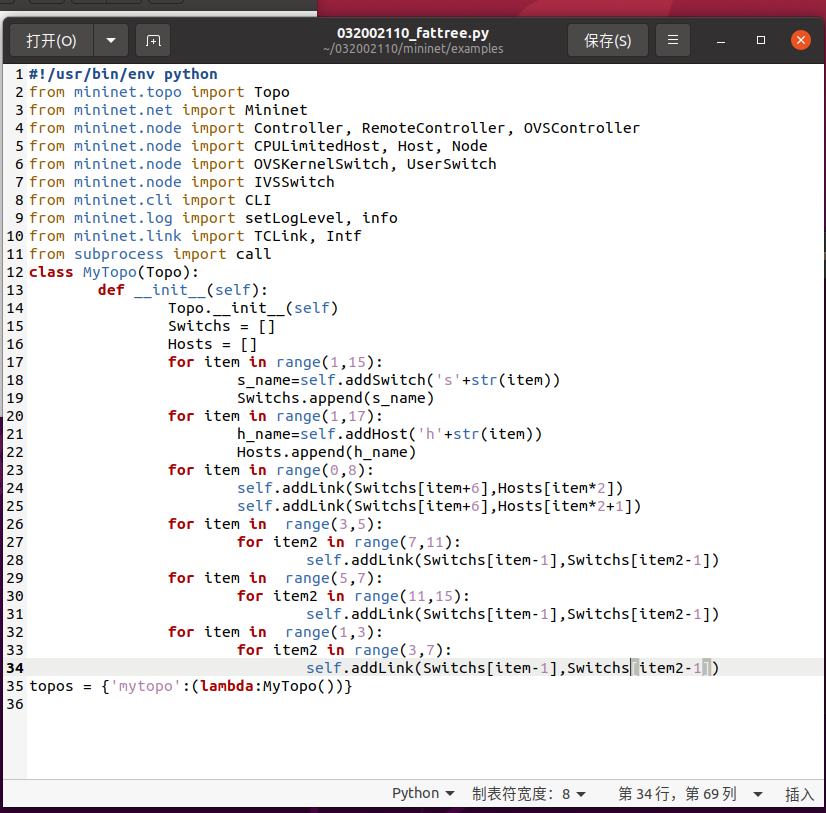This screenshot has height=813, width=826.
Task: Maximize the gedit window
Action: [x=761, y=41]
